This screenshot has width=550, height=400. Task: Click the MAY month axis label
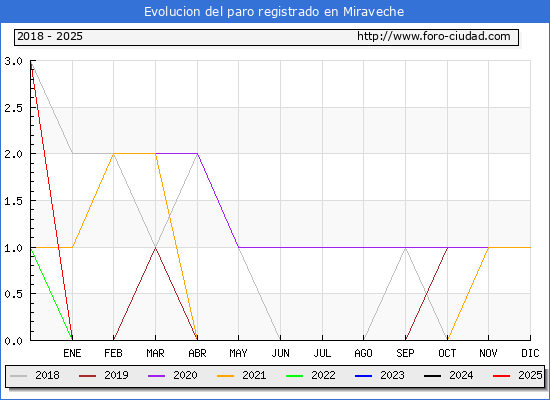pos(239,353)
